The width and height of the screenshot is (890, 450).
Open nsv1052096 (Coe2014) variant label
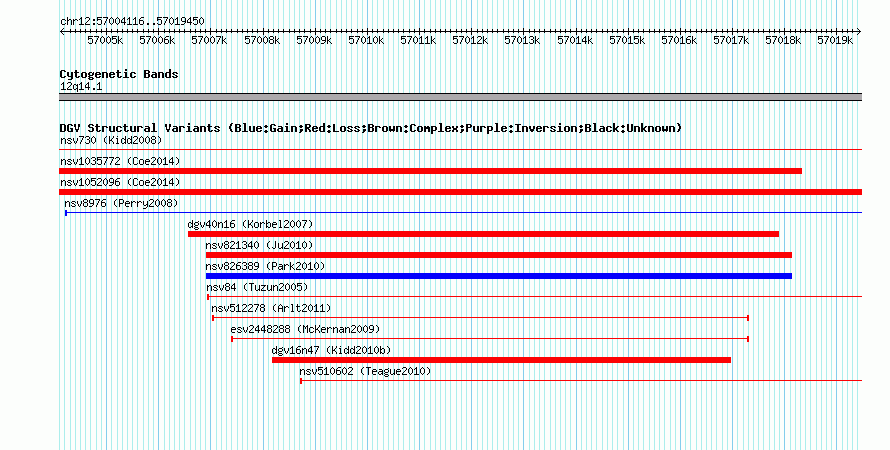120,182
